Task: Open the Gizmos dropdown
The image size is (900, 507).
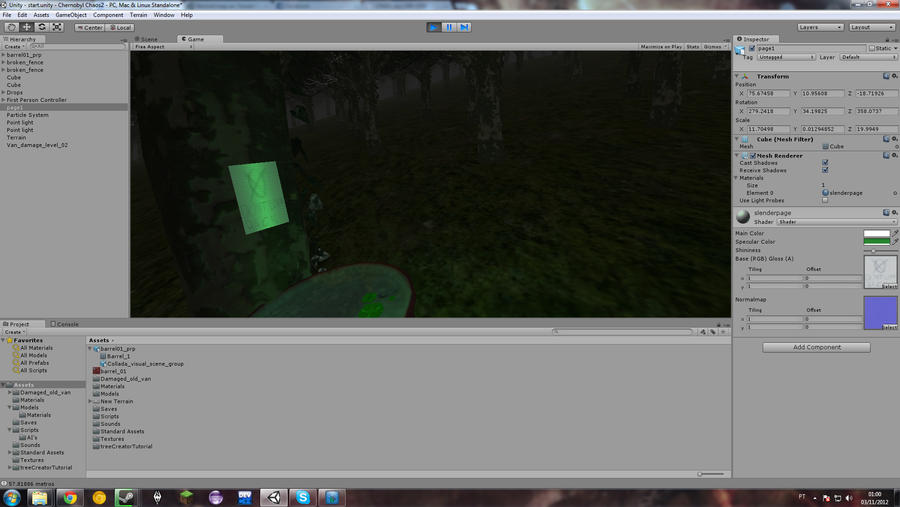Action: [x=715, y=47]
